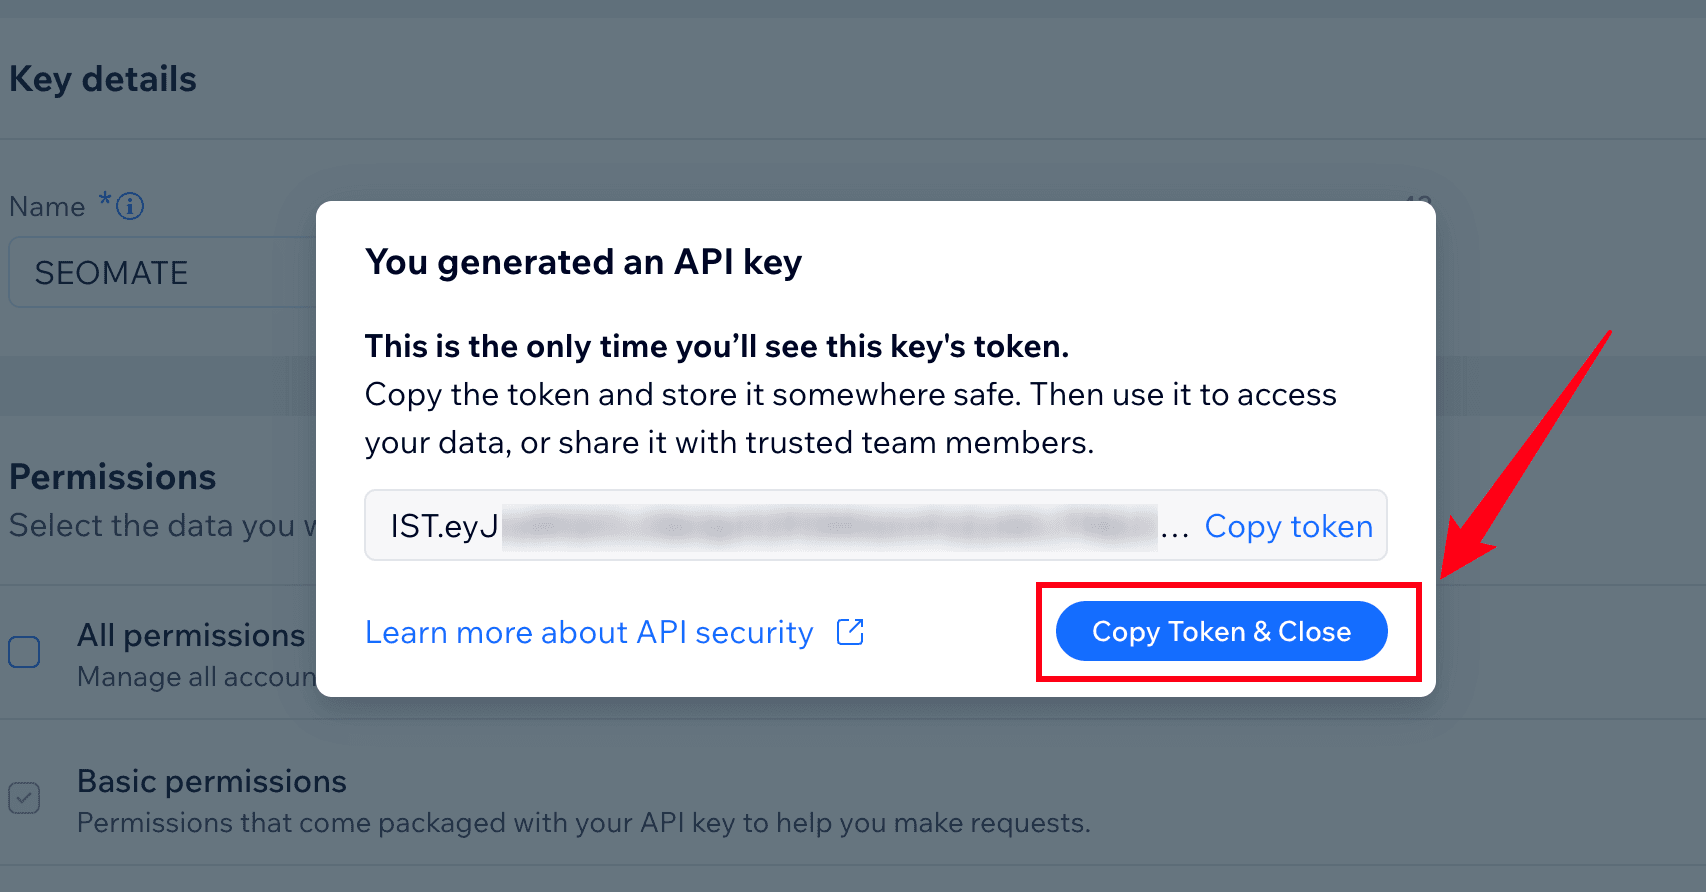Click the external link icon beside API security

tap(850, 631)
